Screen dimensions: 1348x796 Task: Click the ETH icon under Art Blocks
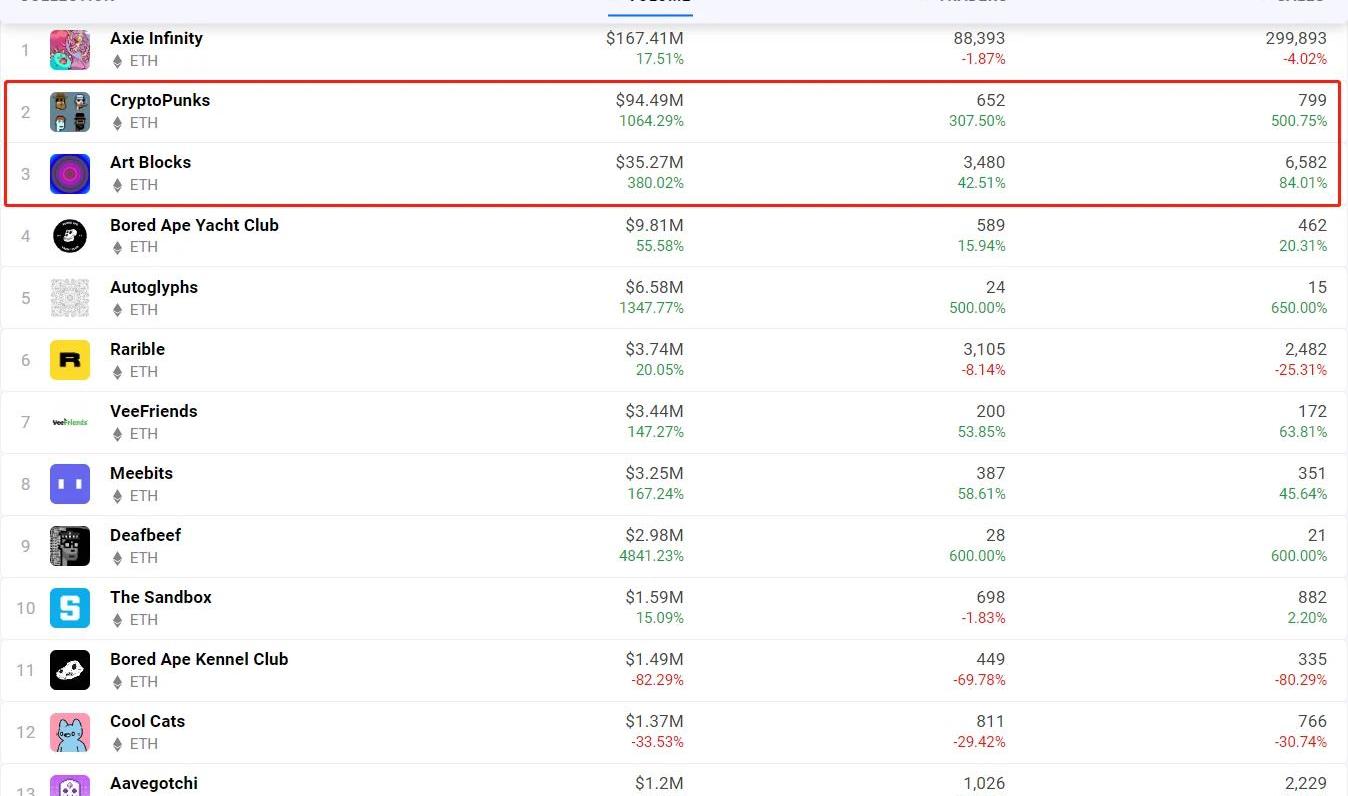pyautogui.click(x=117, y=185)
